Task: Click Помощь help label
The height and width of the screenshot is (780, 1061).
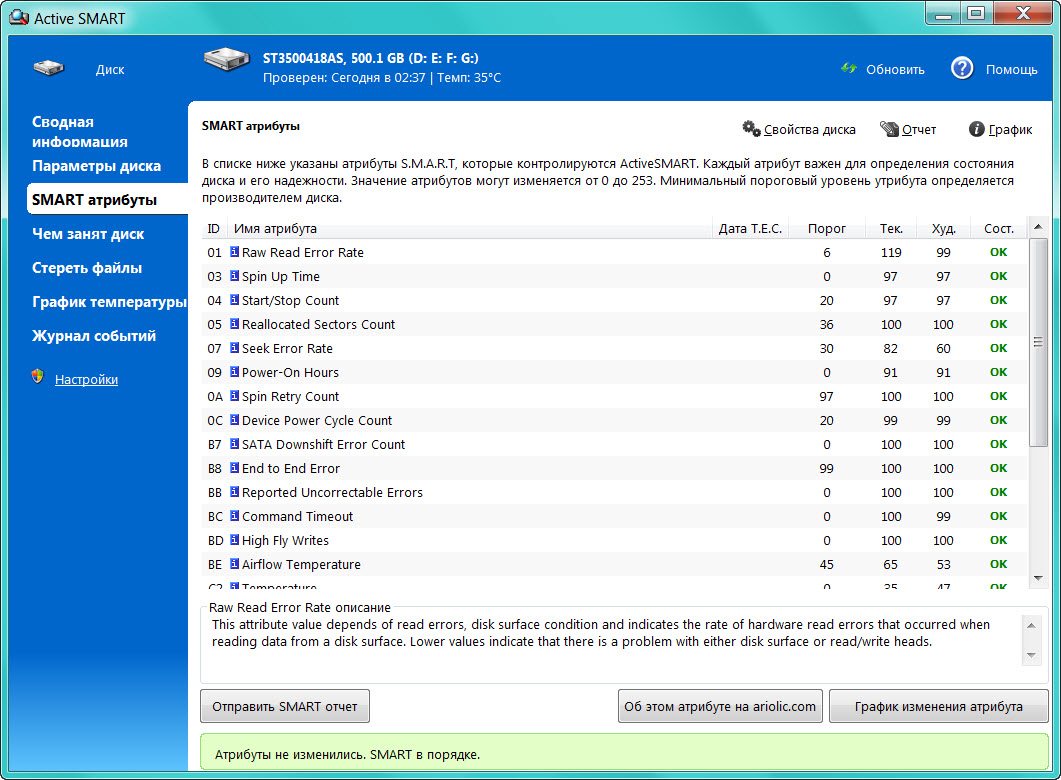Action: click(x=1011, y=69)
